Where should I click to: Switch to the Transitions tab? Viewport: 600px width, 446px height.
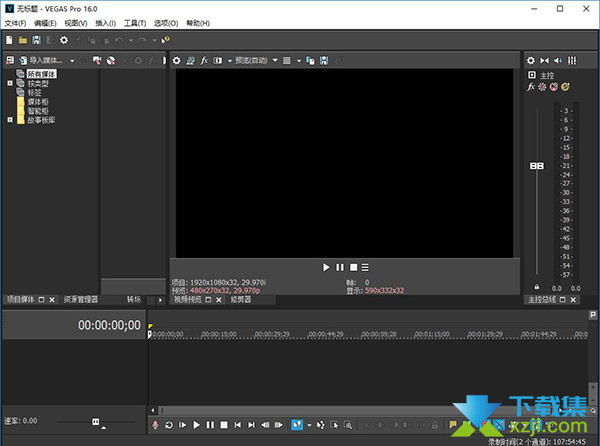(x=134, y=300)
